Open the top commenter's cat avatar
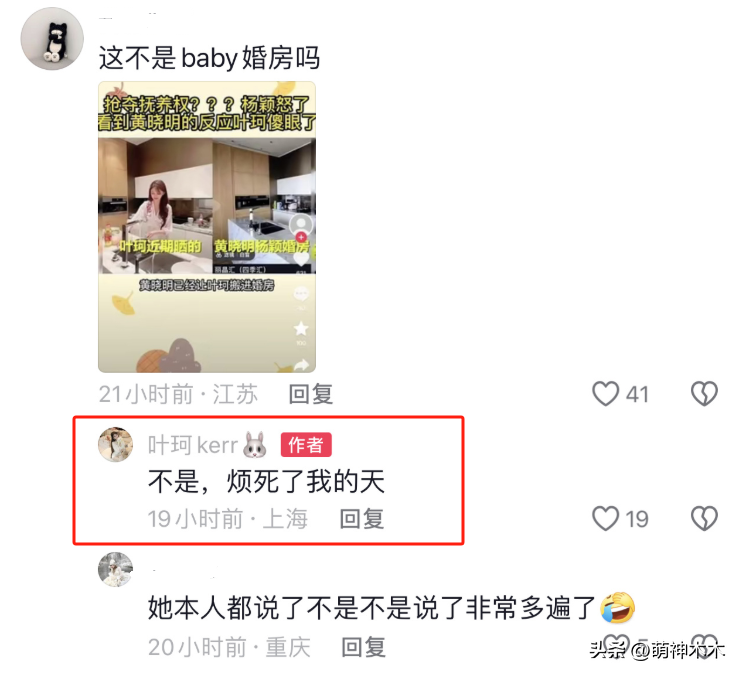The width and height of the screenshot is (742, 676). pyautogui.click(x=52, y=39)
